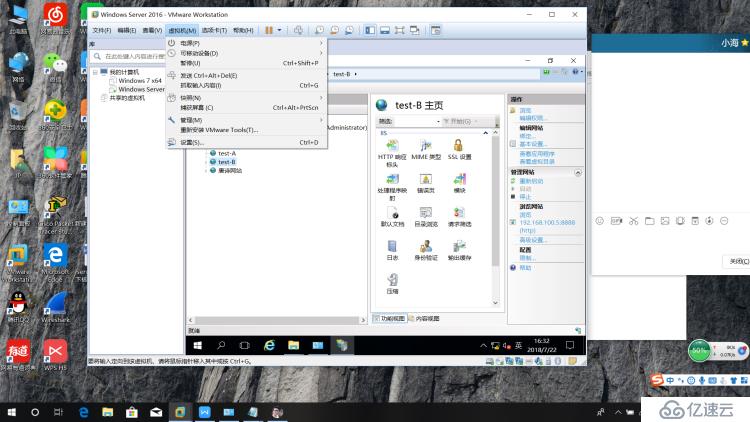Screen dimensions: 750x422
Task: Switch to 内容视图 tab
Action: point(424,318)
